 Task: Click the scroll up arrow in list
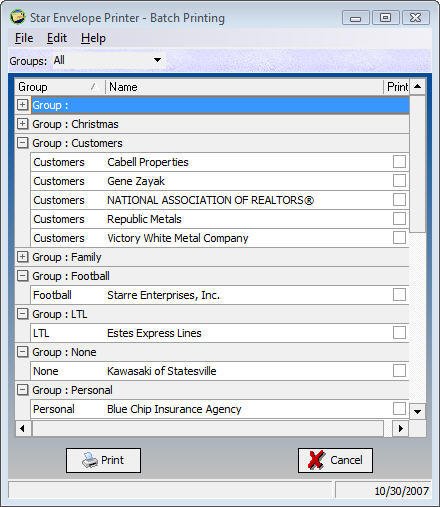point(417,87)
